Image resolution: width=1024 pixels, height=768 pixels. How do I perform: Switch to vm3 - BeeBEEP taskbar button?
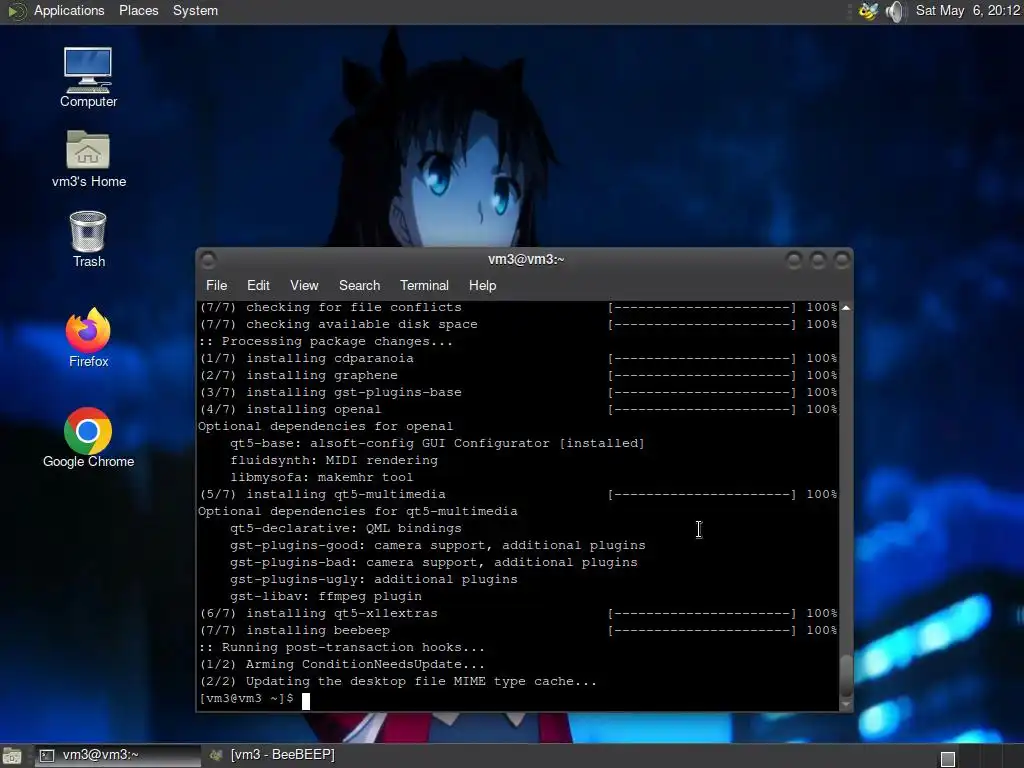point(272,755)
